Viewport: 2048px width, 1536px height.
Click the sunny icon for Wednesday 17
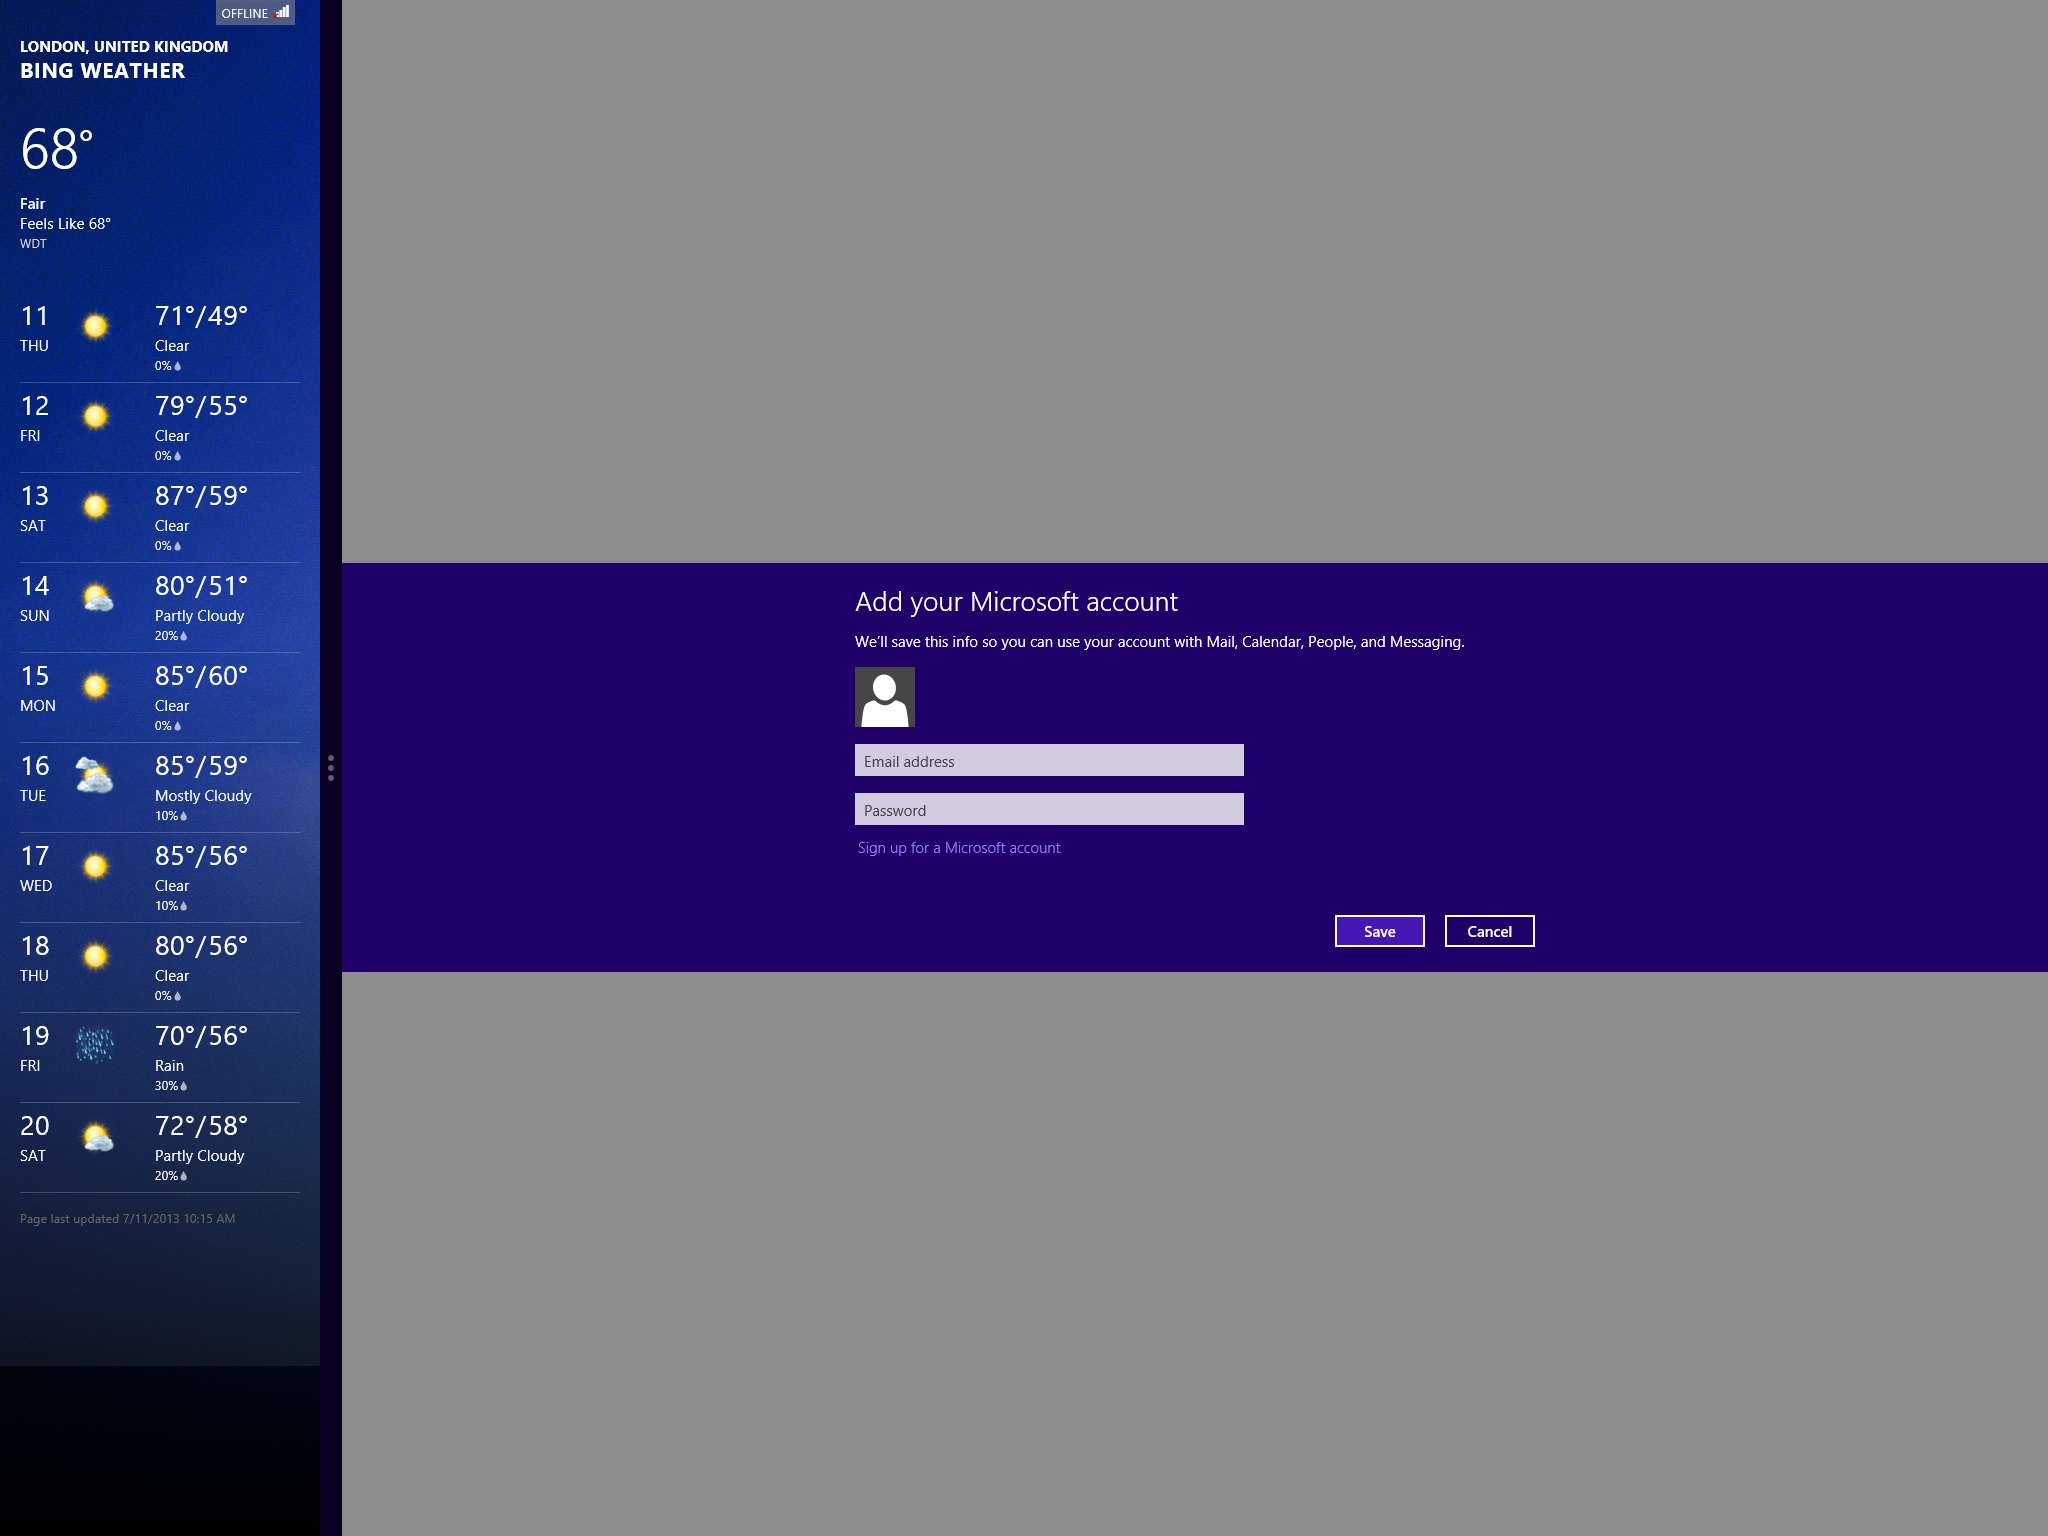(x=95, y=866)
